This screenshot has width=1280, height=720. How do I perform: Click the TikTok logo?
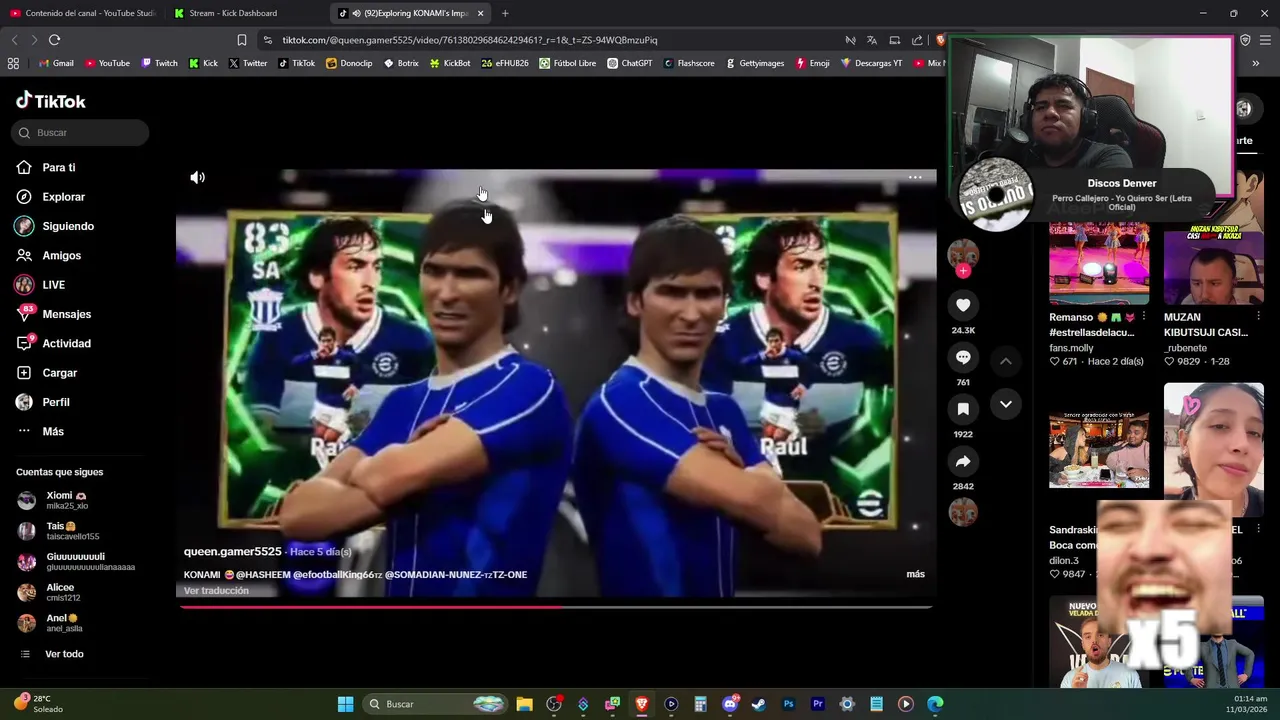[x=51, y=101]
